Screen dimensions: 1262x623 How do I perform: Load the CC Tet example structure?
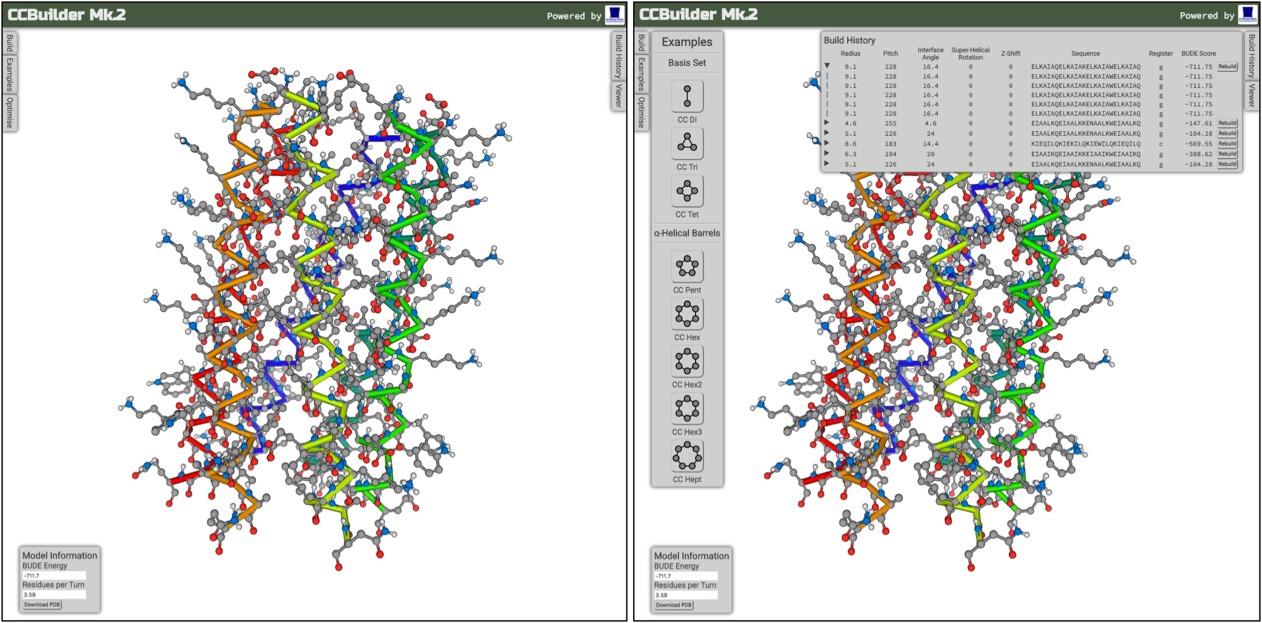[687, 190]
